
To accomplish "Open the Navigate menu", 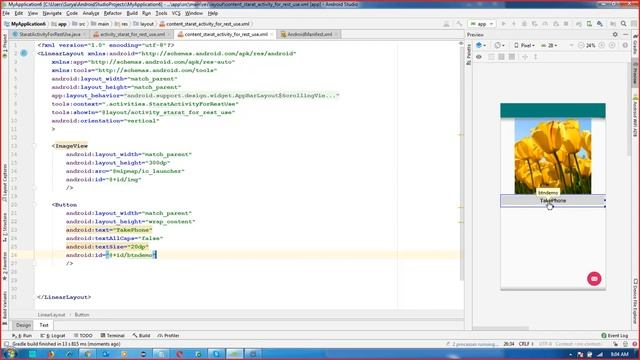I will [x=52, y=13].
